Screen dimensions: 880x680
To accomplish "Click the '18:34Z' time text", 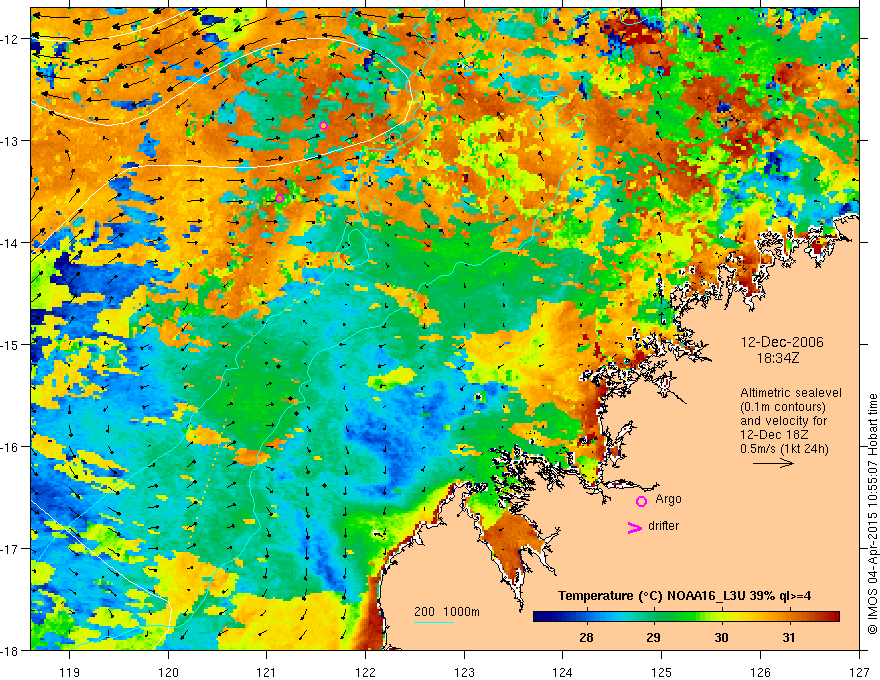I will click(x=777, y=358).
